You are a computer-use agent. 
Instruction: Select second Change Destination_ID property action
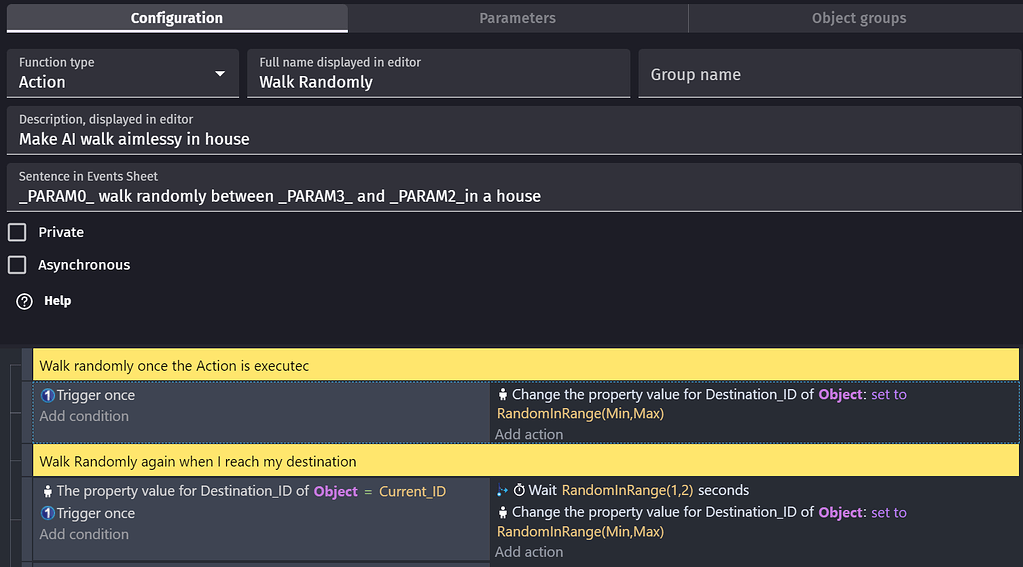(x=702, y=522)
